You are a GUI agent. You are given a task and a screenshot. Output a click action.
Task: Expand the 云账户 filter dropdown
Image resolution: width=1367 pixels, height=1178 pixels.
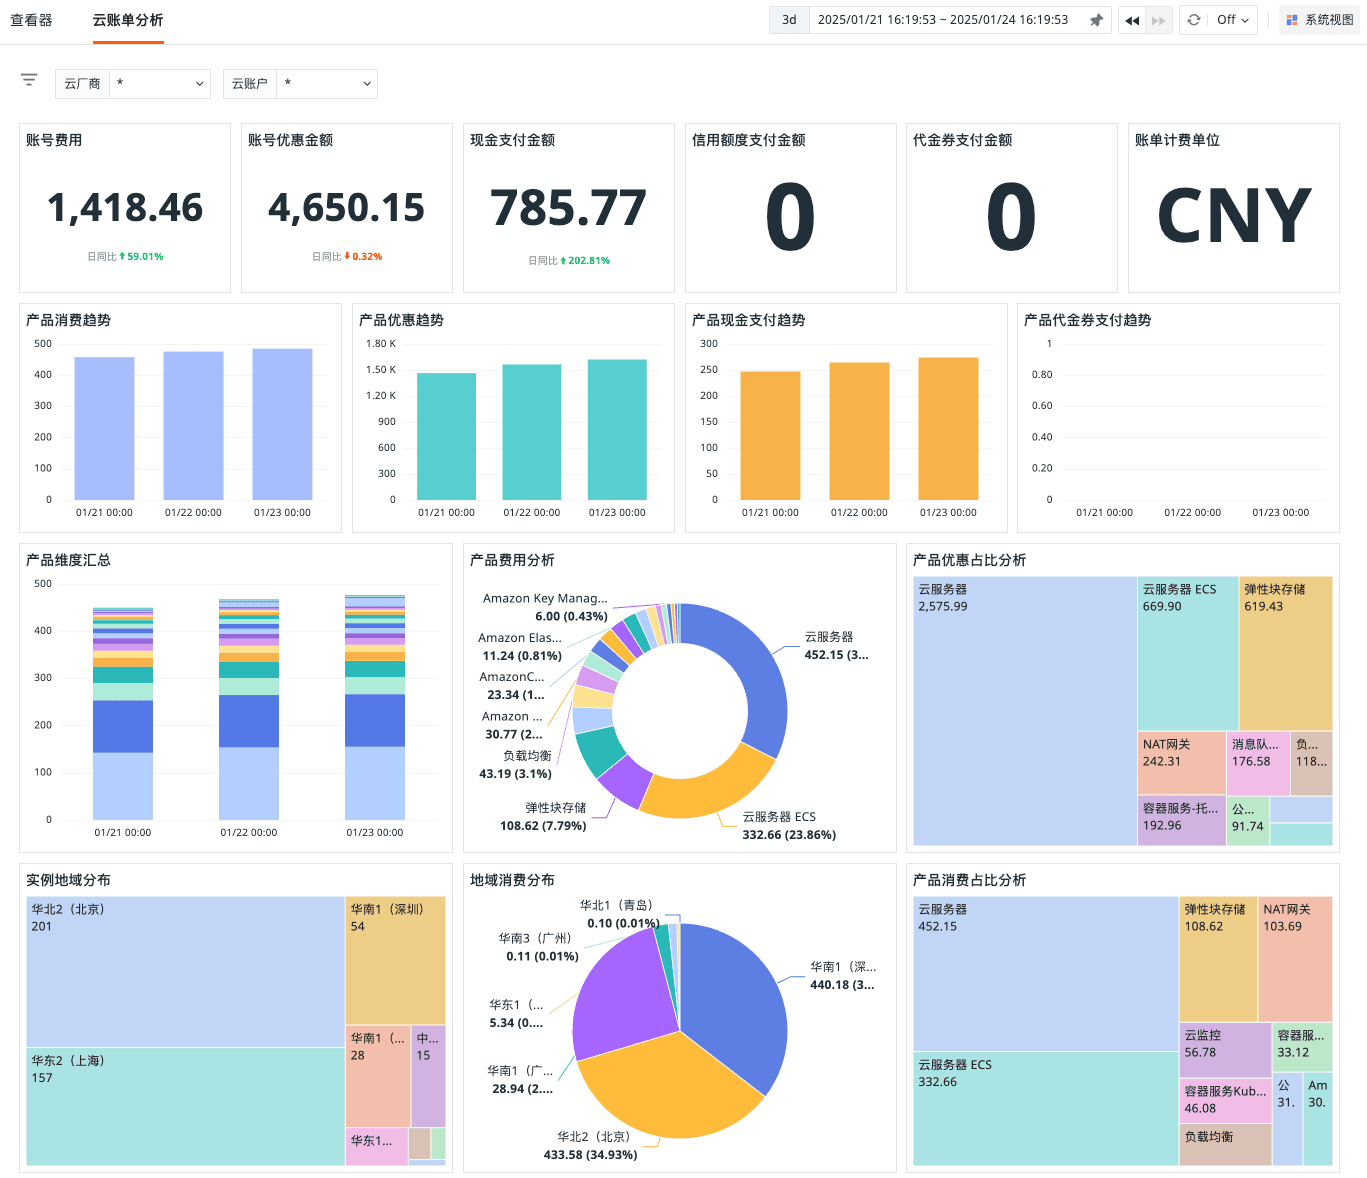tap(327, 84)
